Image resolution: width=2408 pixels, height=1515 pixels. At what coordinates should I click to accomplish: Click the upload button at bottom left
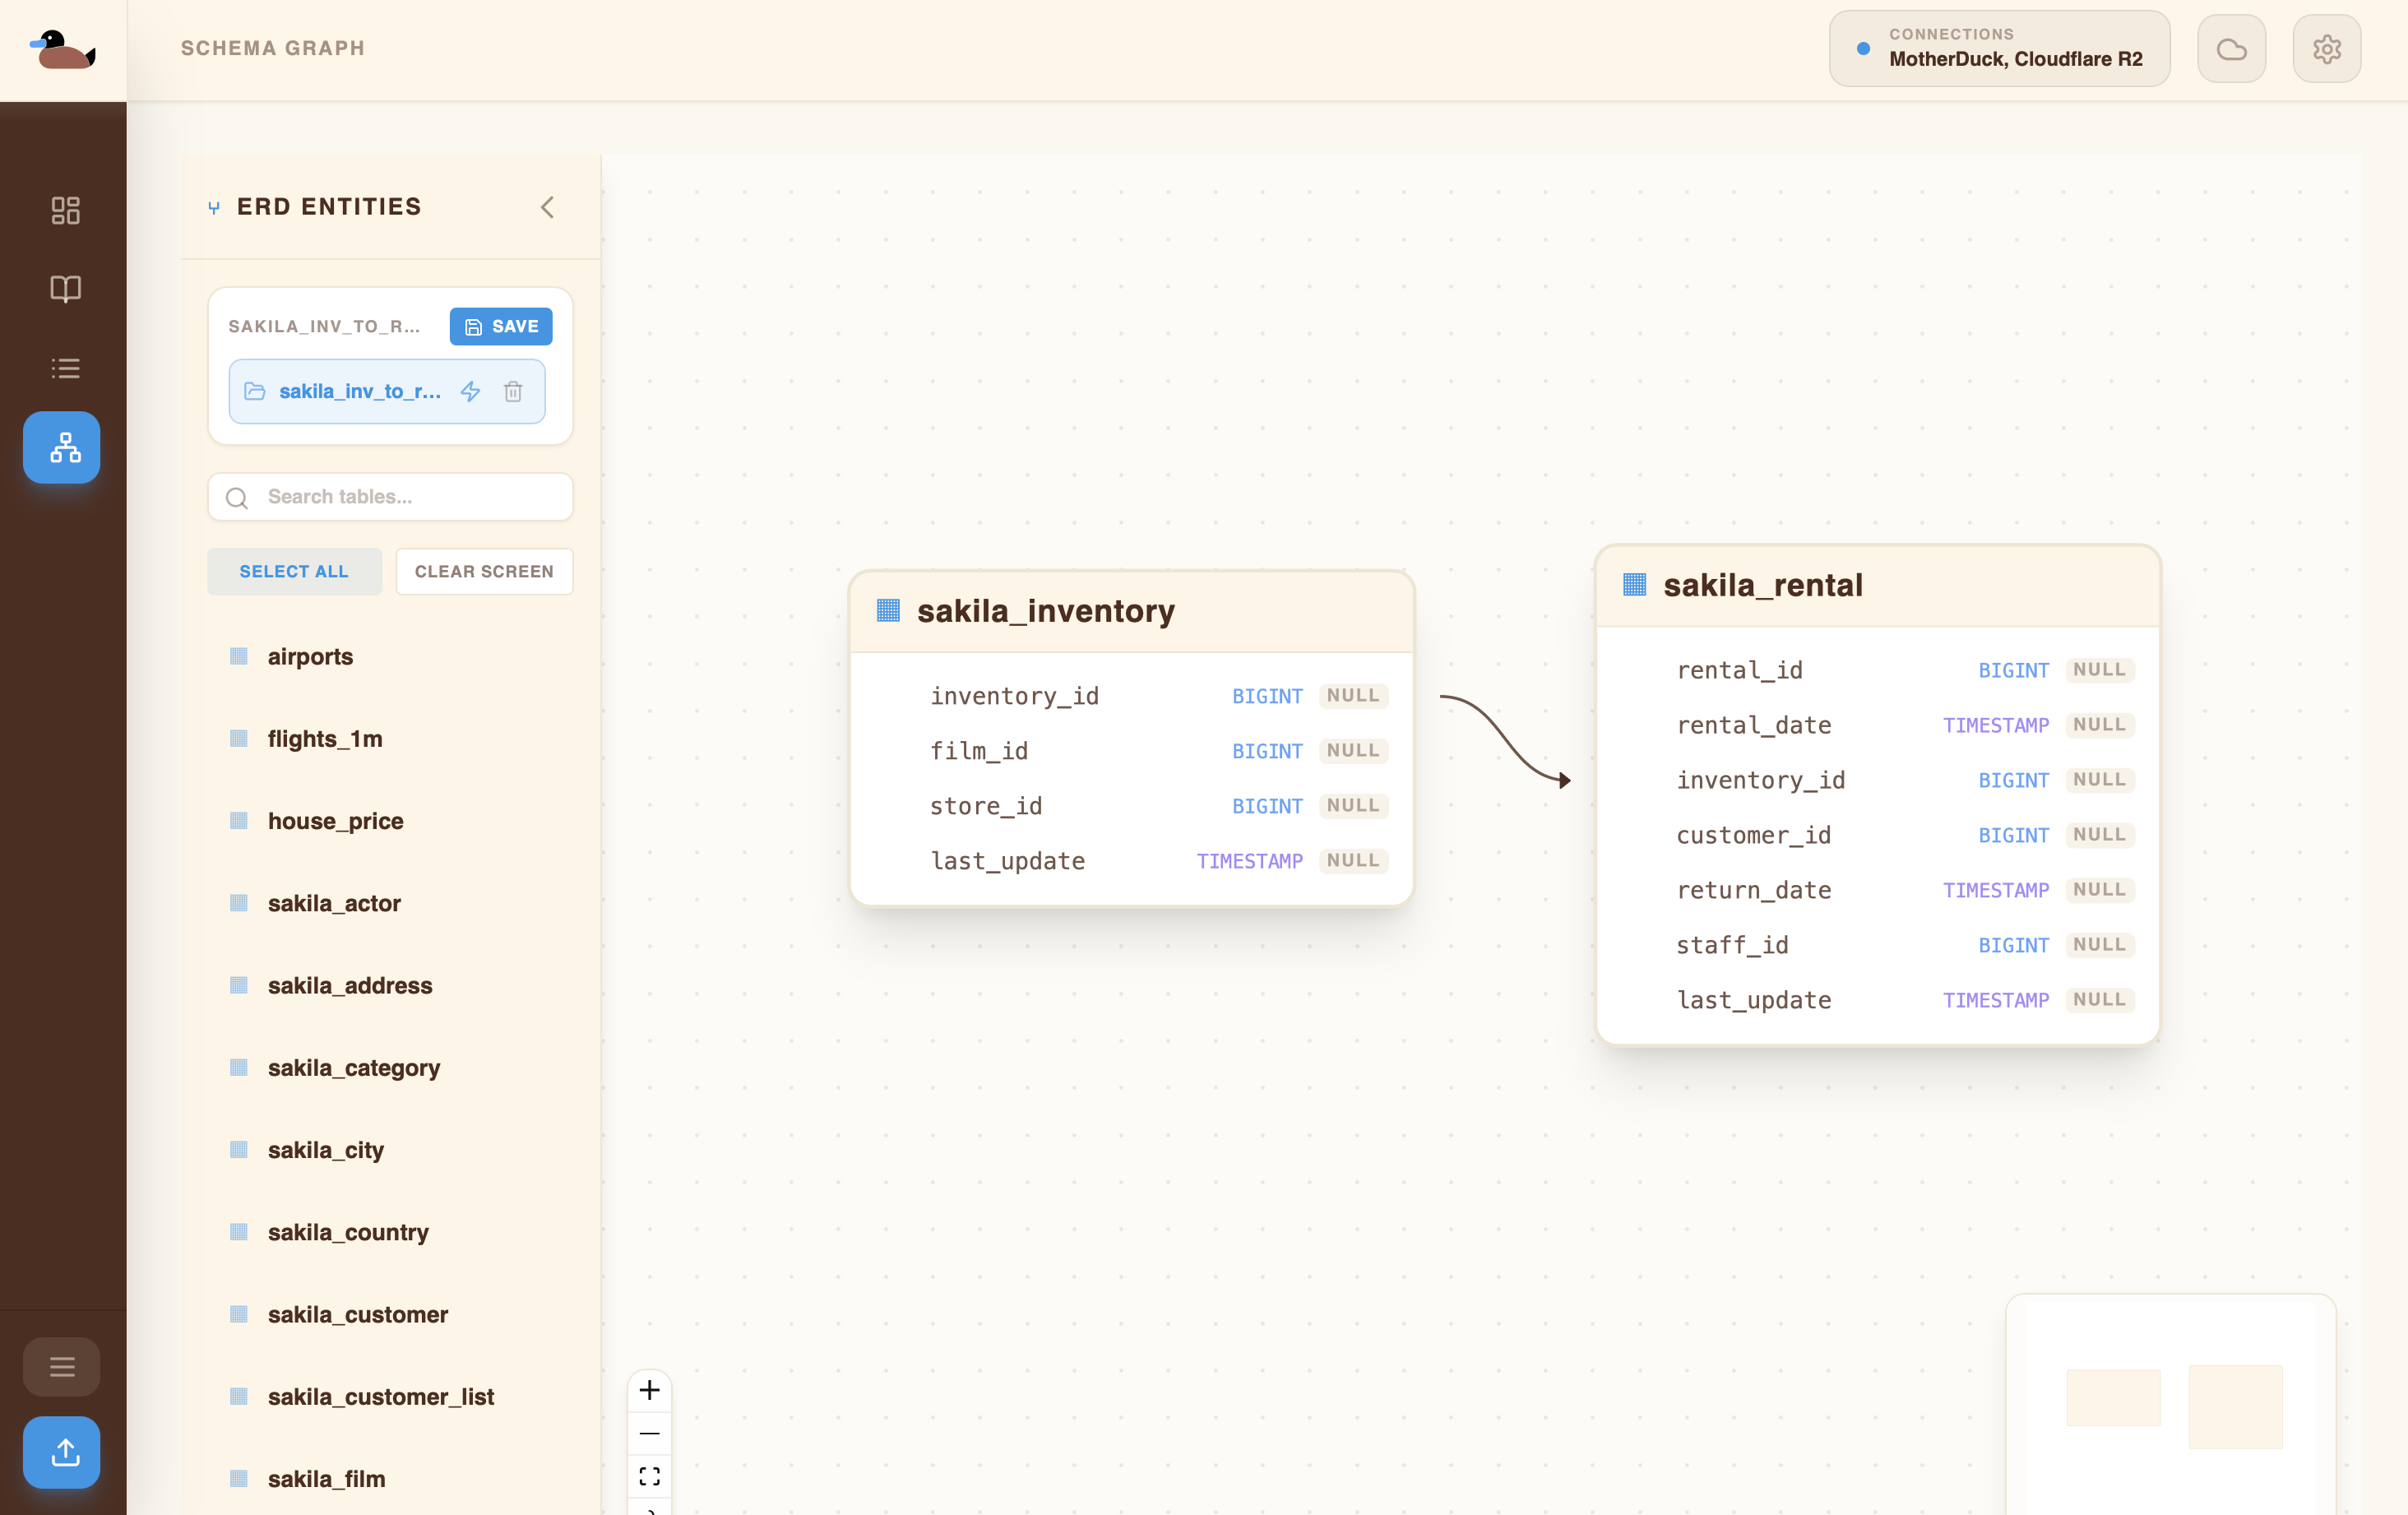[x=62, y=1451]
